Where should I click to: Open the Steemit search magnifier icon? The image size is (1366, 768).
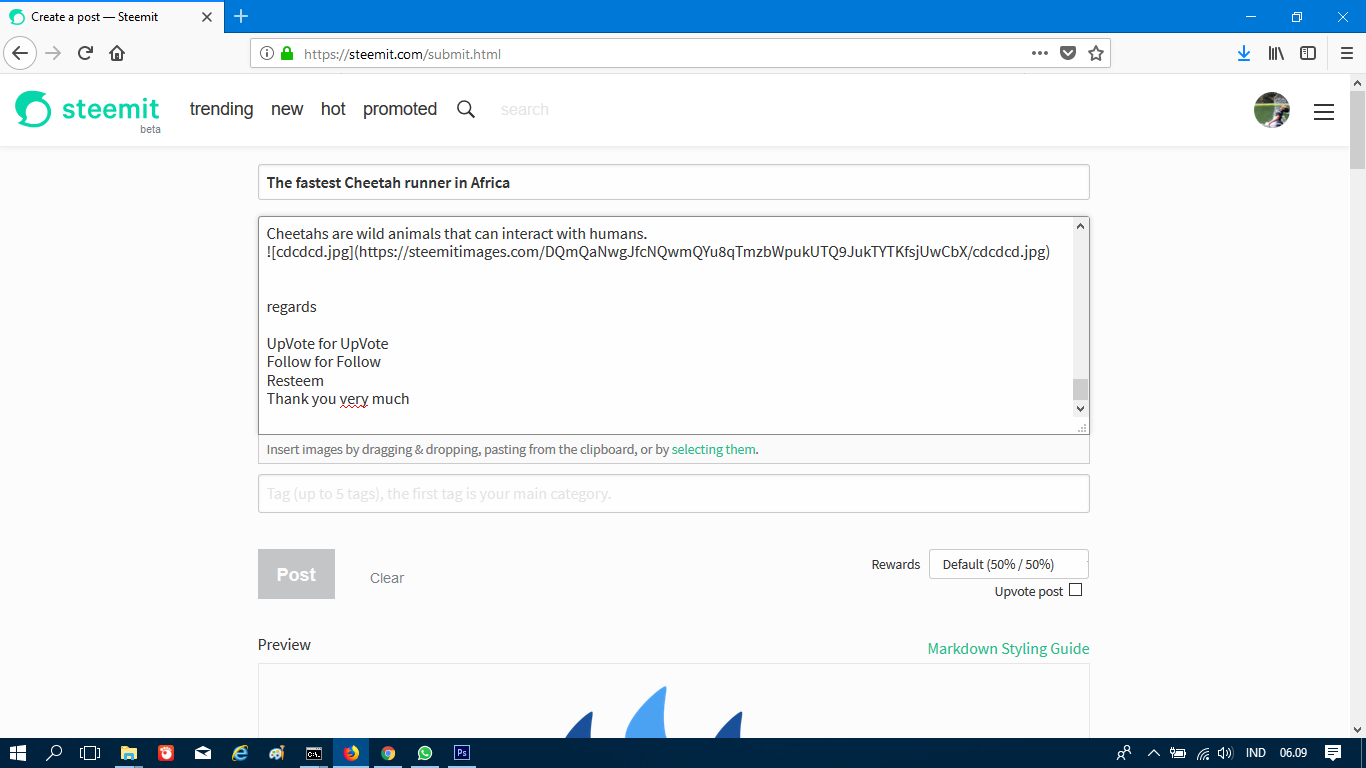coord(466,109)
